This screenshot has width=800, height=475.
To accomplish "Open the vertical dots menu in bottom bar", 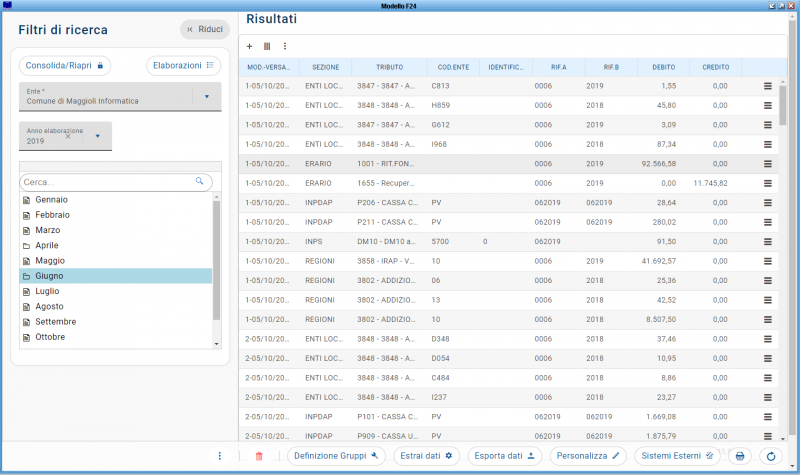I will 220,456.
